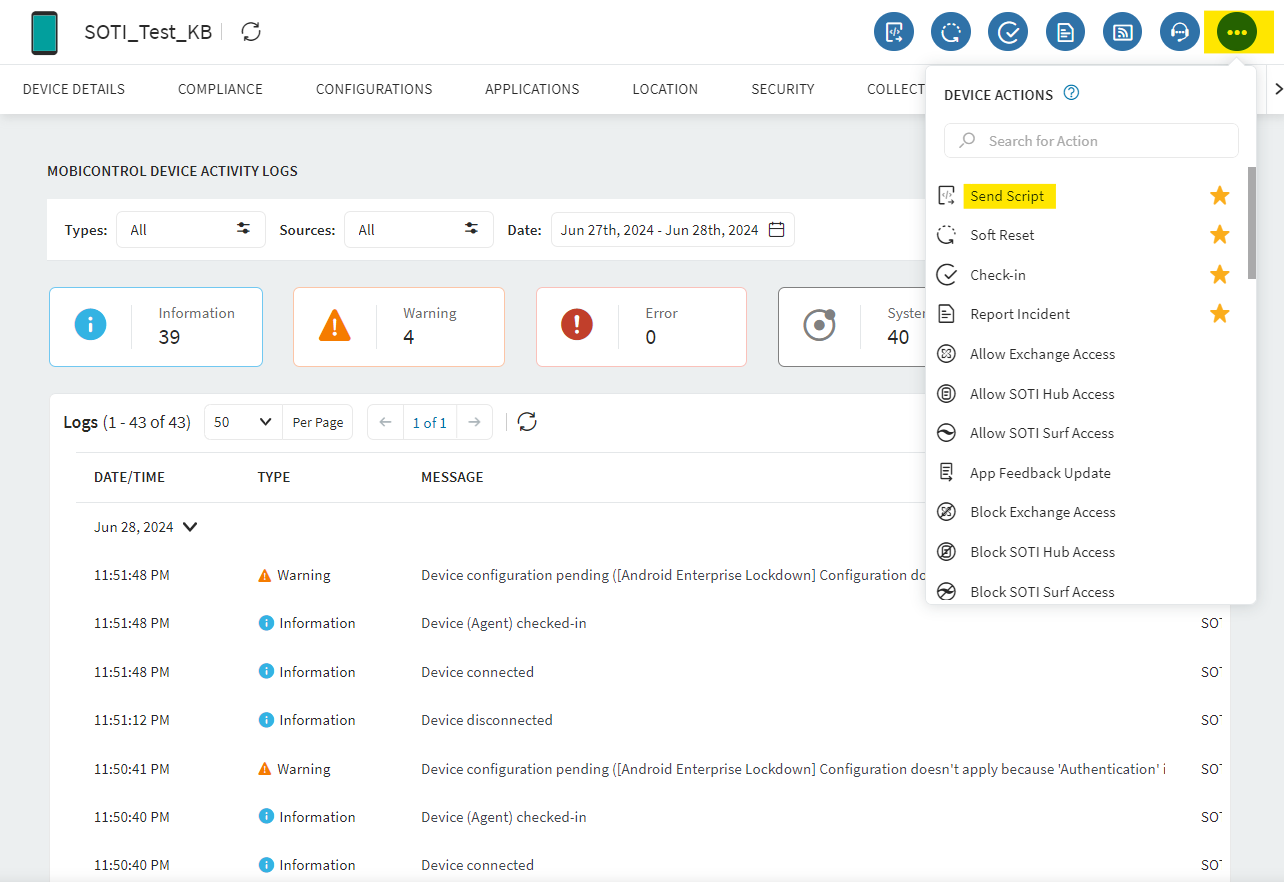Click the Send Script toolbar icon
The width and height of the screenshot is (1284, 882).
coord(894,32)
